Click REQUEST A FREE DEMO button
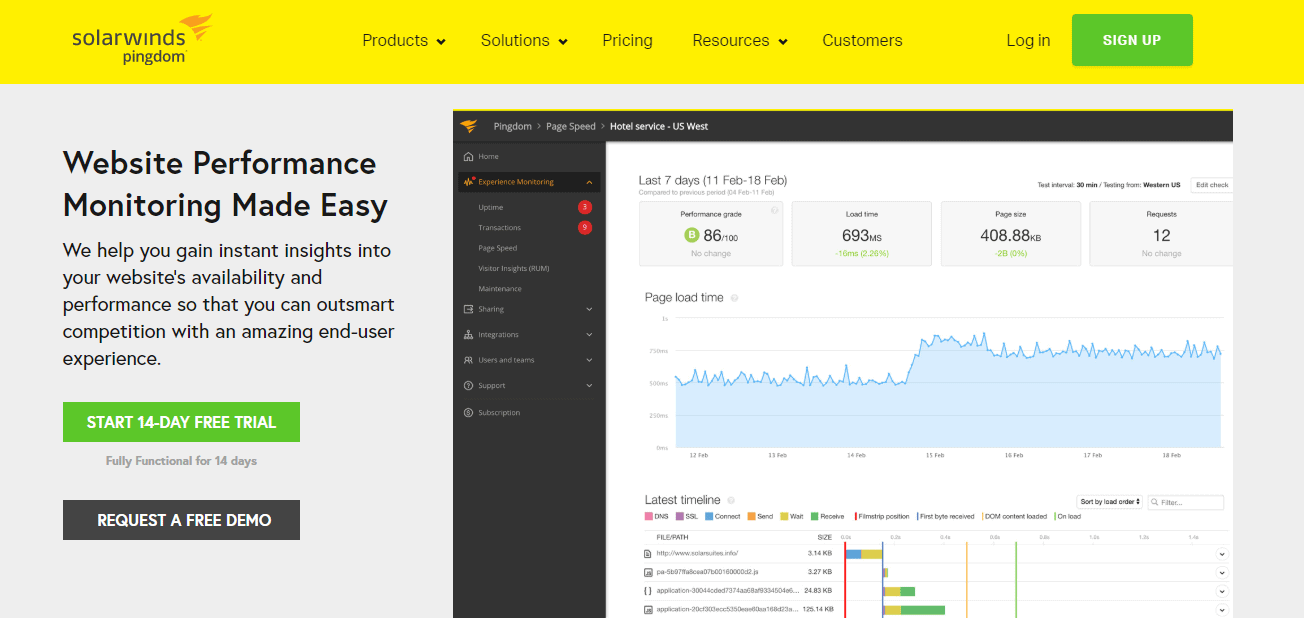 tap(181, 520)
